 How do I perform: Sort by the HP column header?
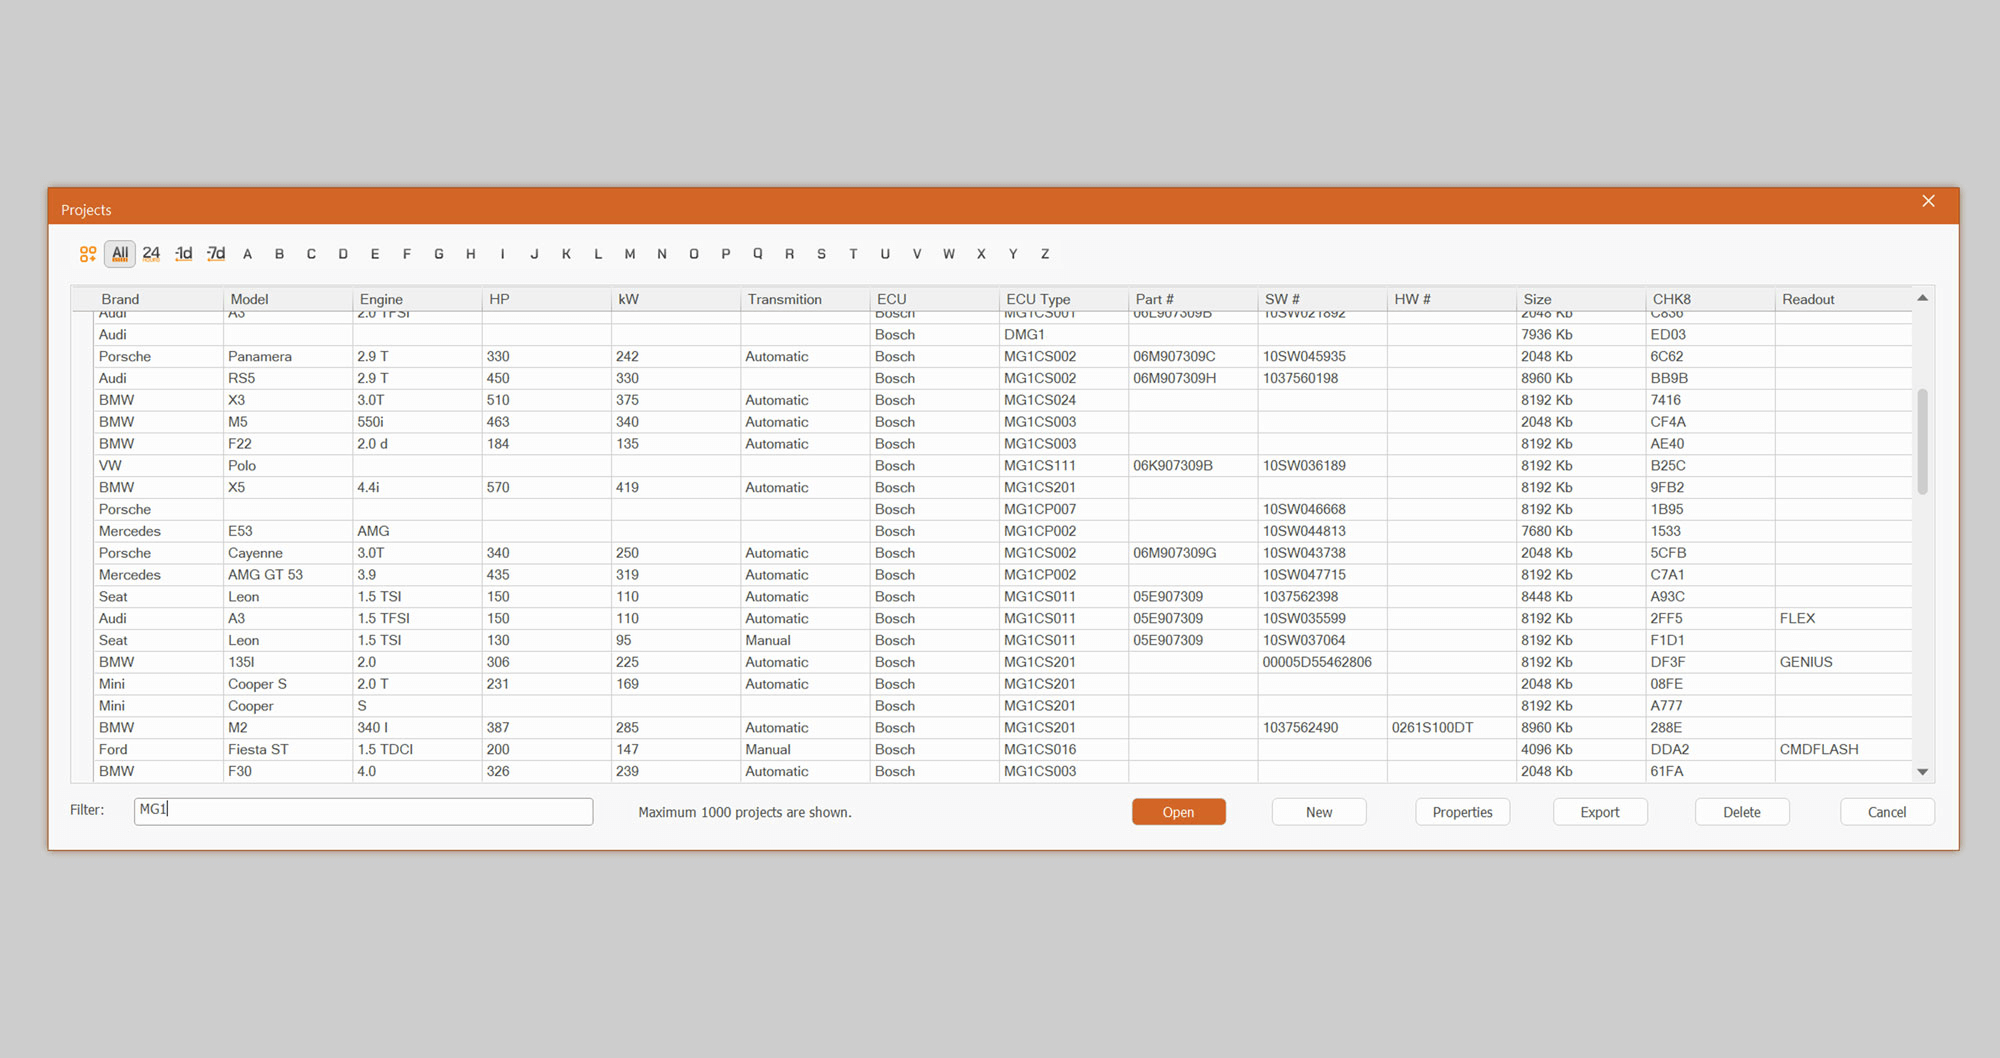[546, 299]
